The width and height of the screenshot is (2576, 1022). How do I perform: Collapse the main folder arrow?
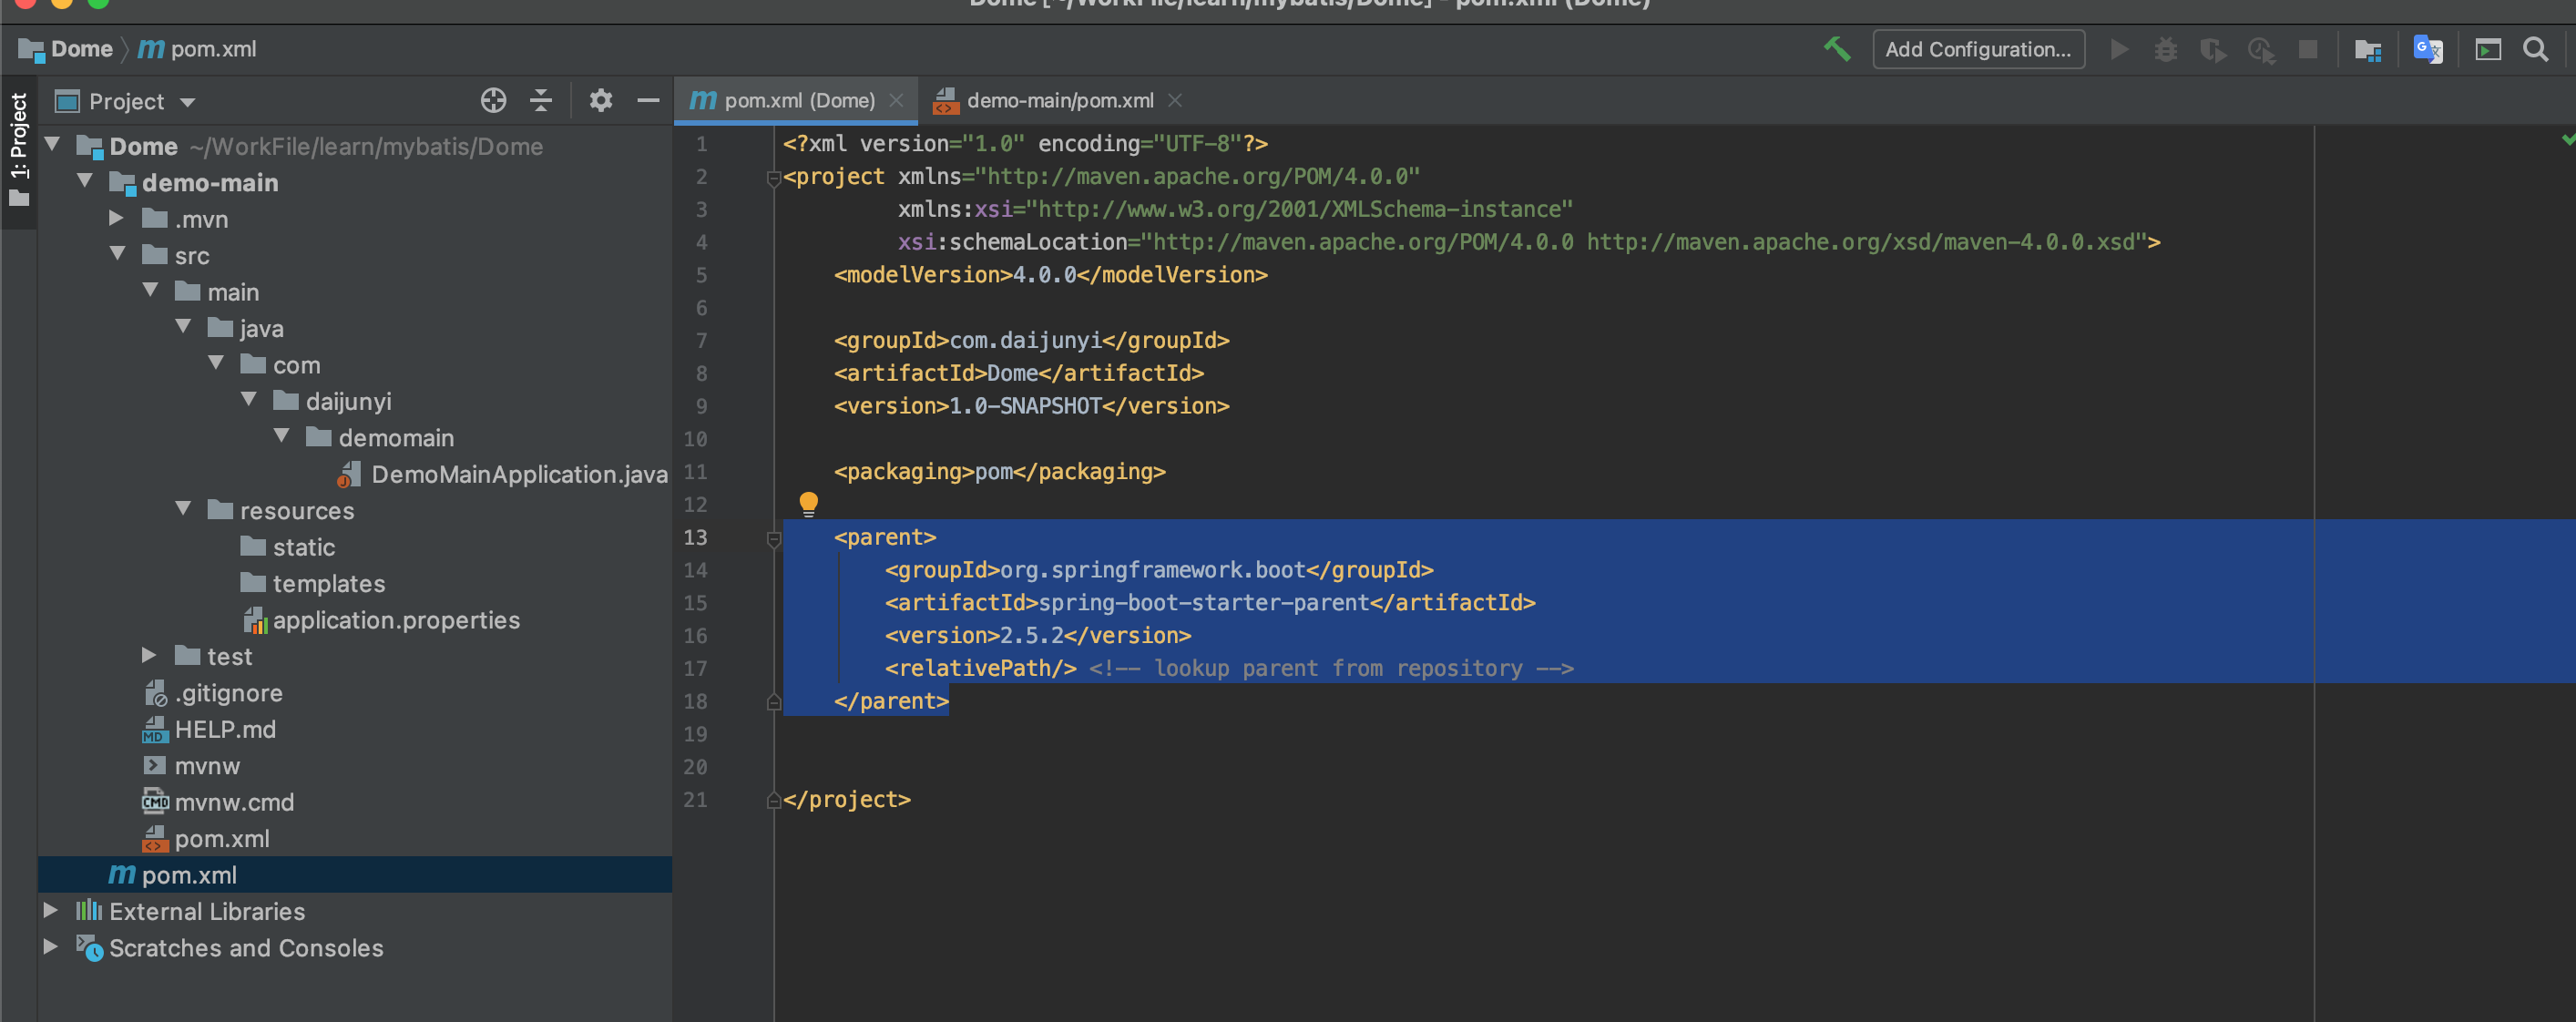(151, 290)
